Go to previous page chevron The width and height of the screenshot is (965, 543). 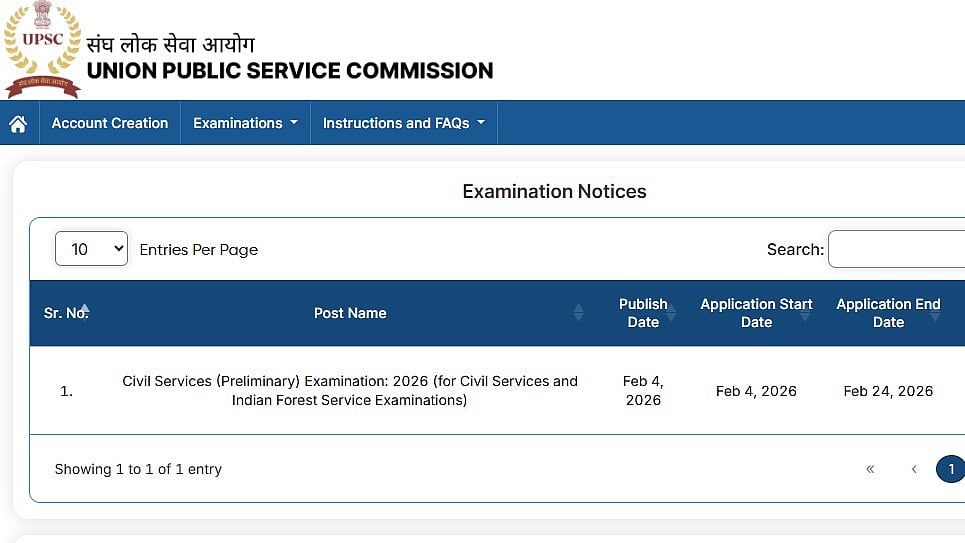[914, 469]
